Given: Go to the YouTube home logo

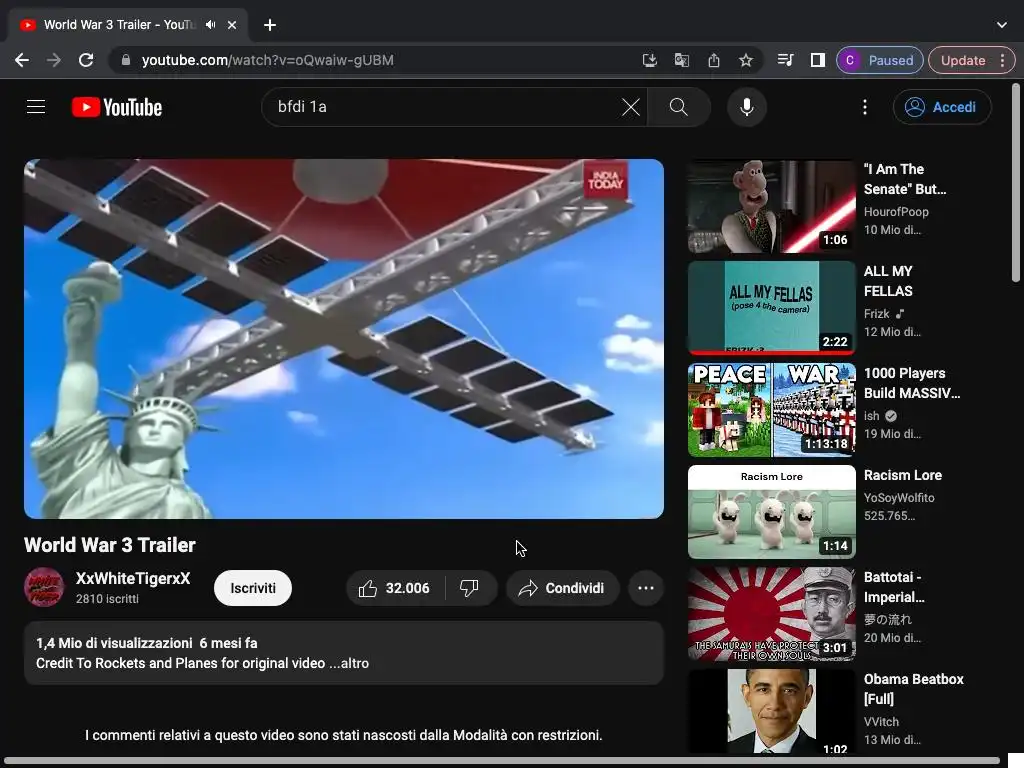Looking at the screenshot, I should tap(117, 107).
